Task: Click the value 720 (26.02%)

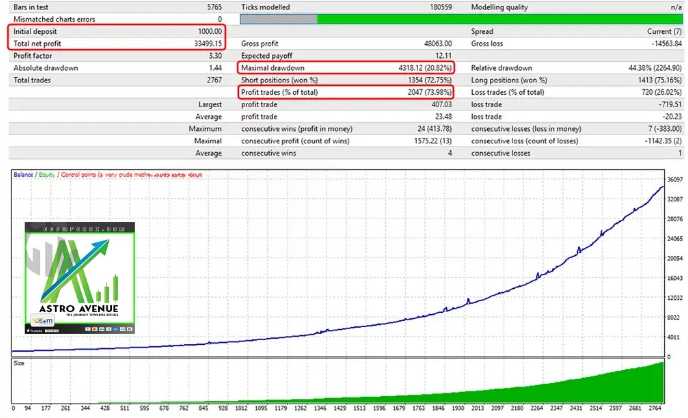Action: [x=662, y=92]
